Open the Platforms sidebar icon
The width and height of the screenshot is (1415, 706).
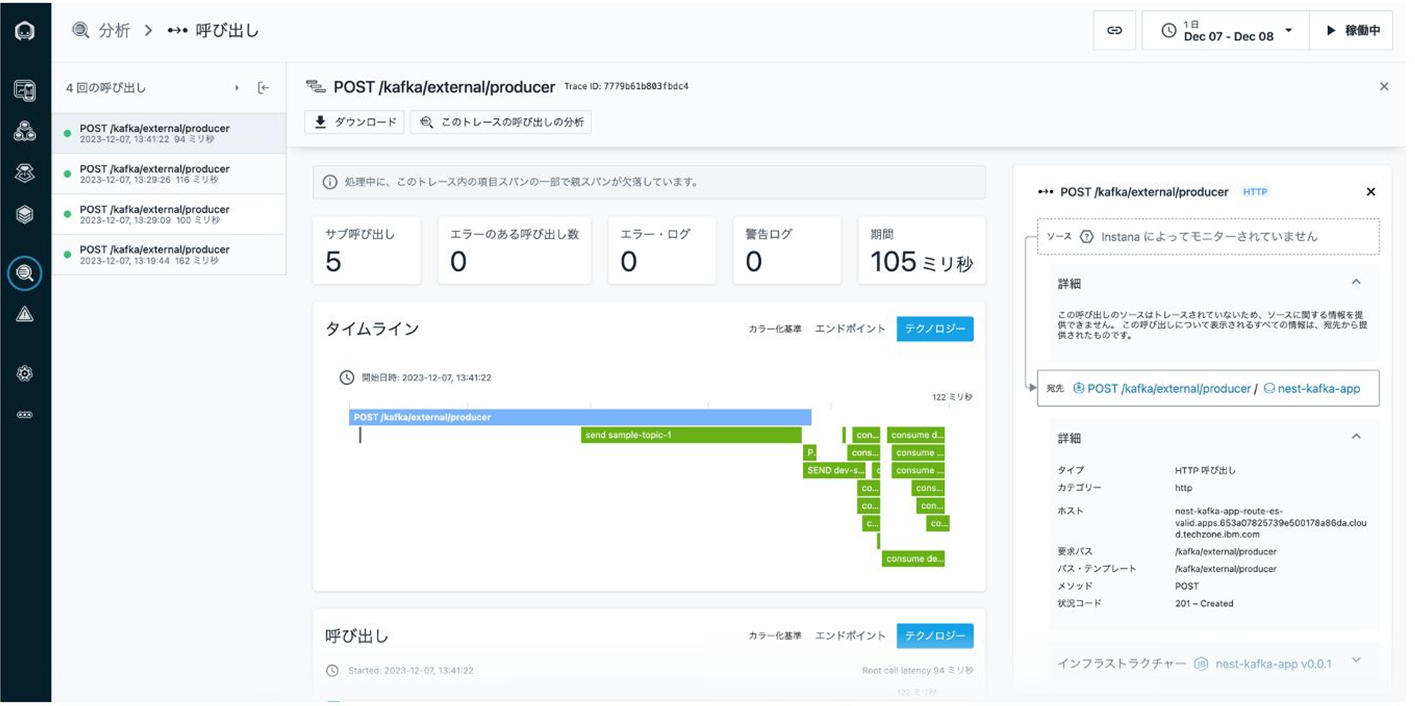click(x=25, y=173)
